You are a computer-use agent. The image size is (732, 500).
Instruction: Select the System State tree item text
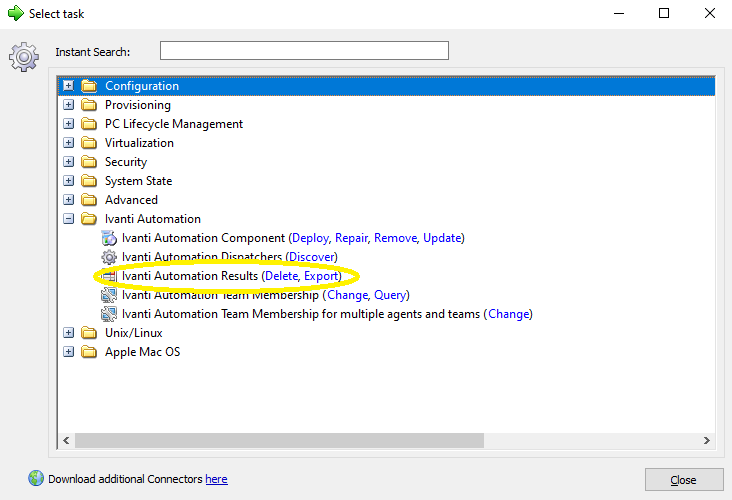[138, 181]
